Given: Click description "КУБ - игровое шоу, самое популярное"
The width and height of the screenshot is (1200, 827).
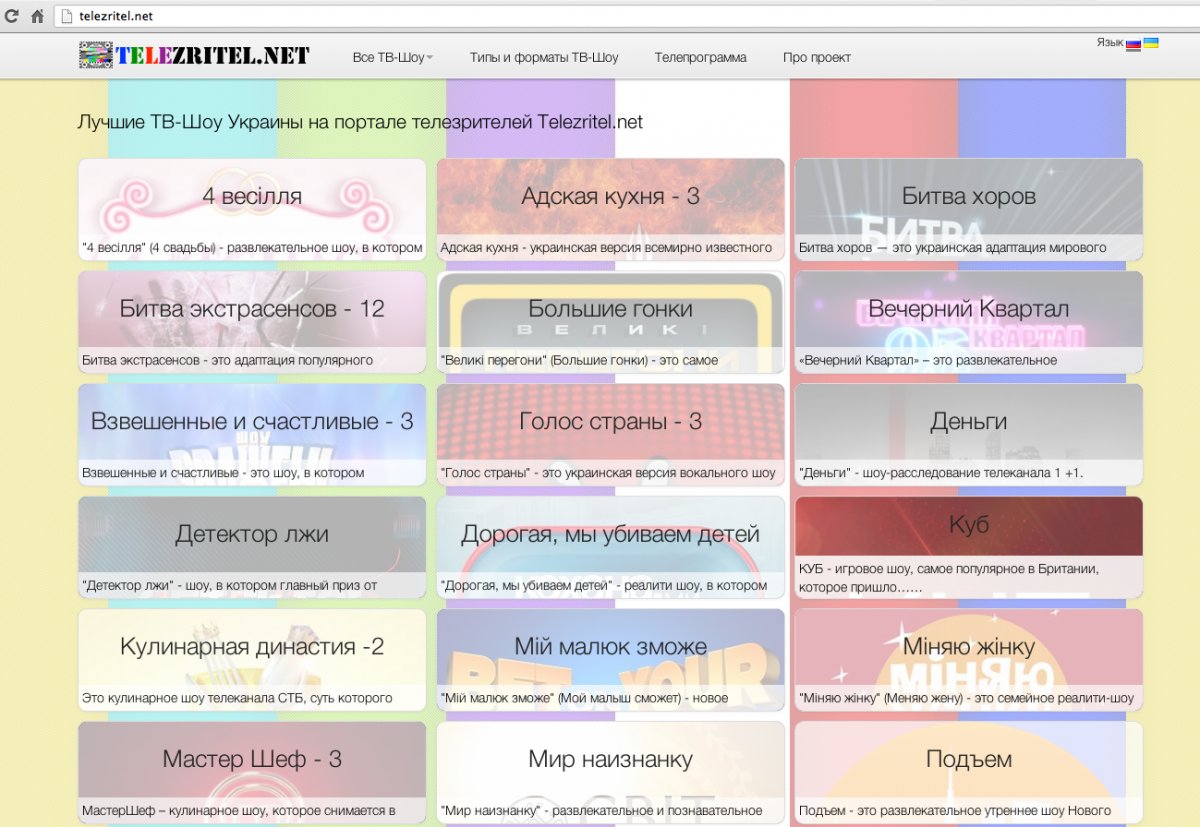Looking at the screenshot, I should [x=949, y=578].
